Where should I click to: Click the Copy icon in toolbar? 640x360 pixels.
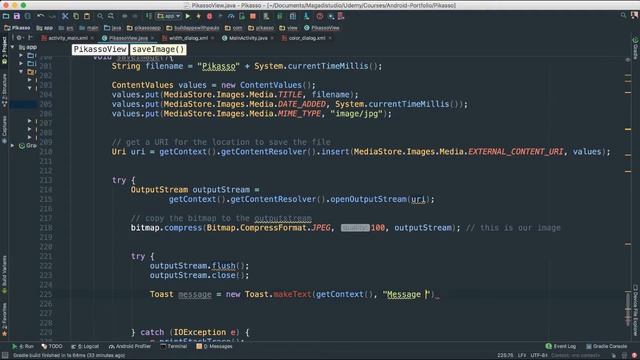coord(76,16)
